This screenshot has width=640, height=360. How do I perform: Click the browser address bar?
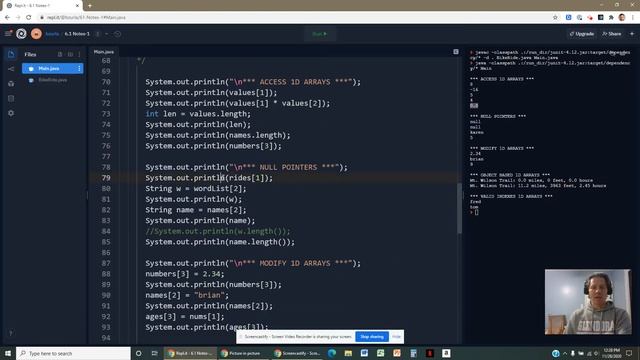(294, 18)
